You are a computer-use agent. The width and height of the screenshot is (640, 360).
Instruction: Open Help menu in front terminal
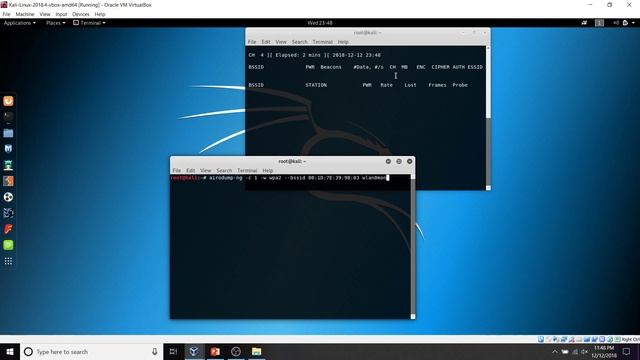tap(267, 171)
